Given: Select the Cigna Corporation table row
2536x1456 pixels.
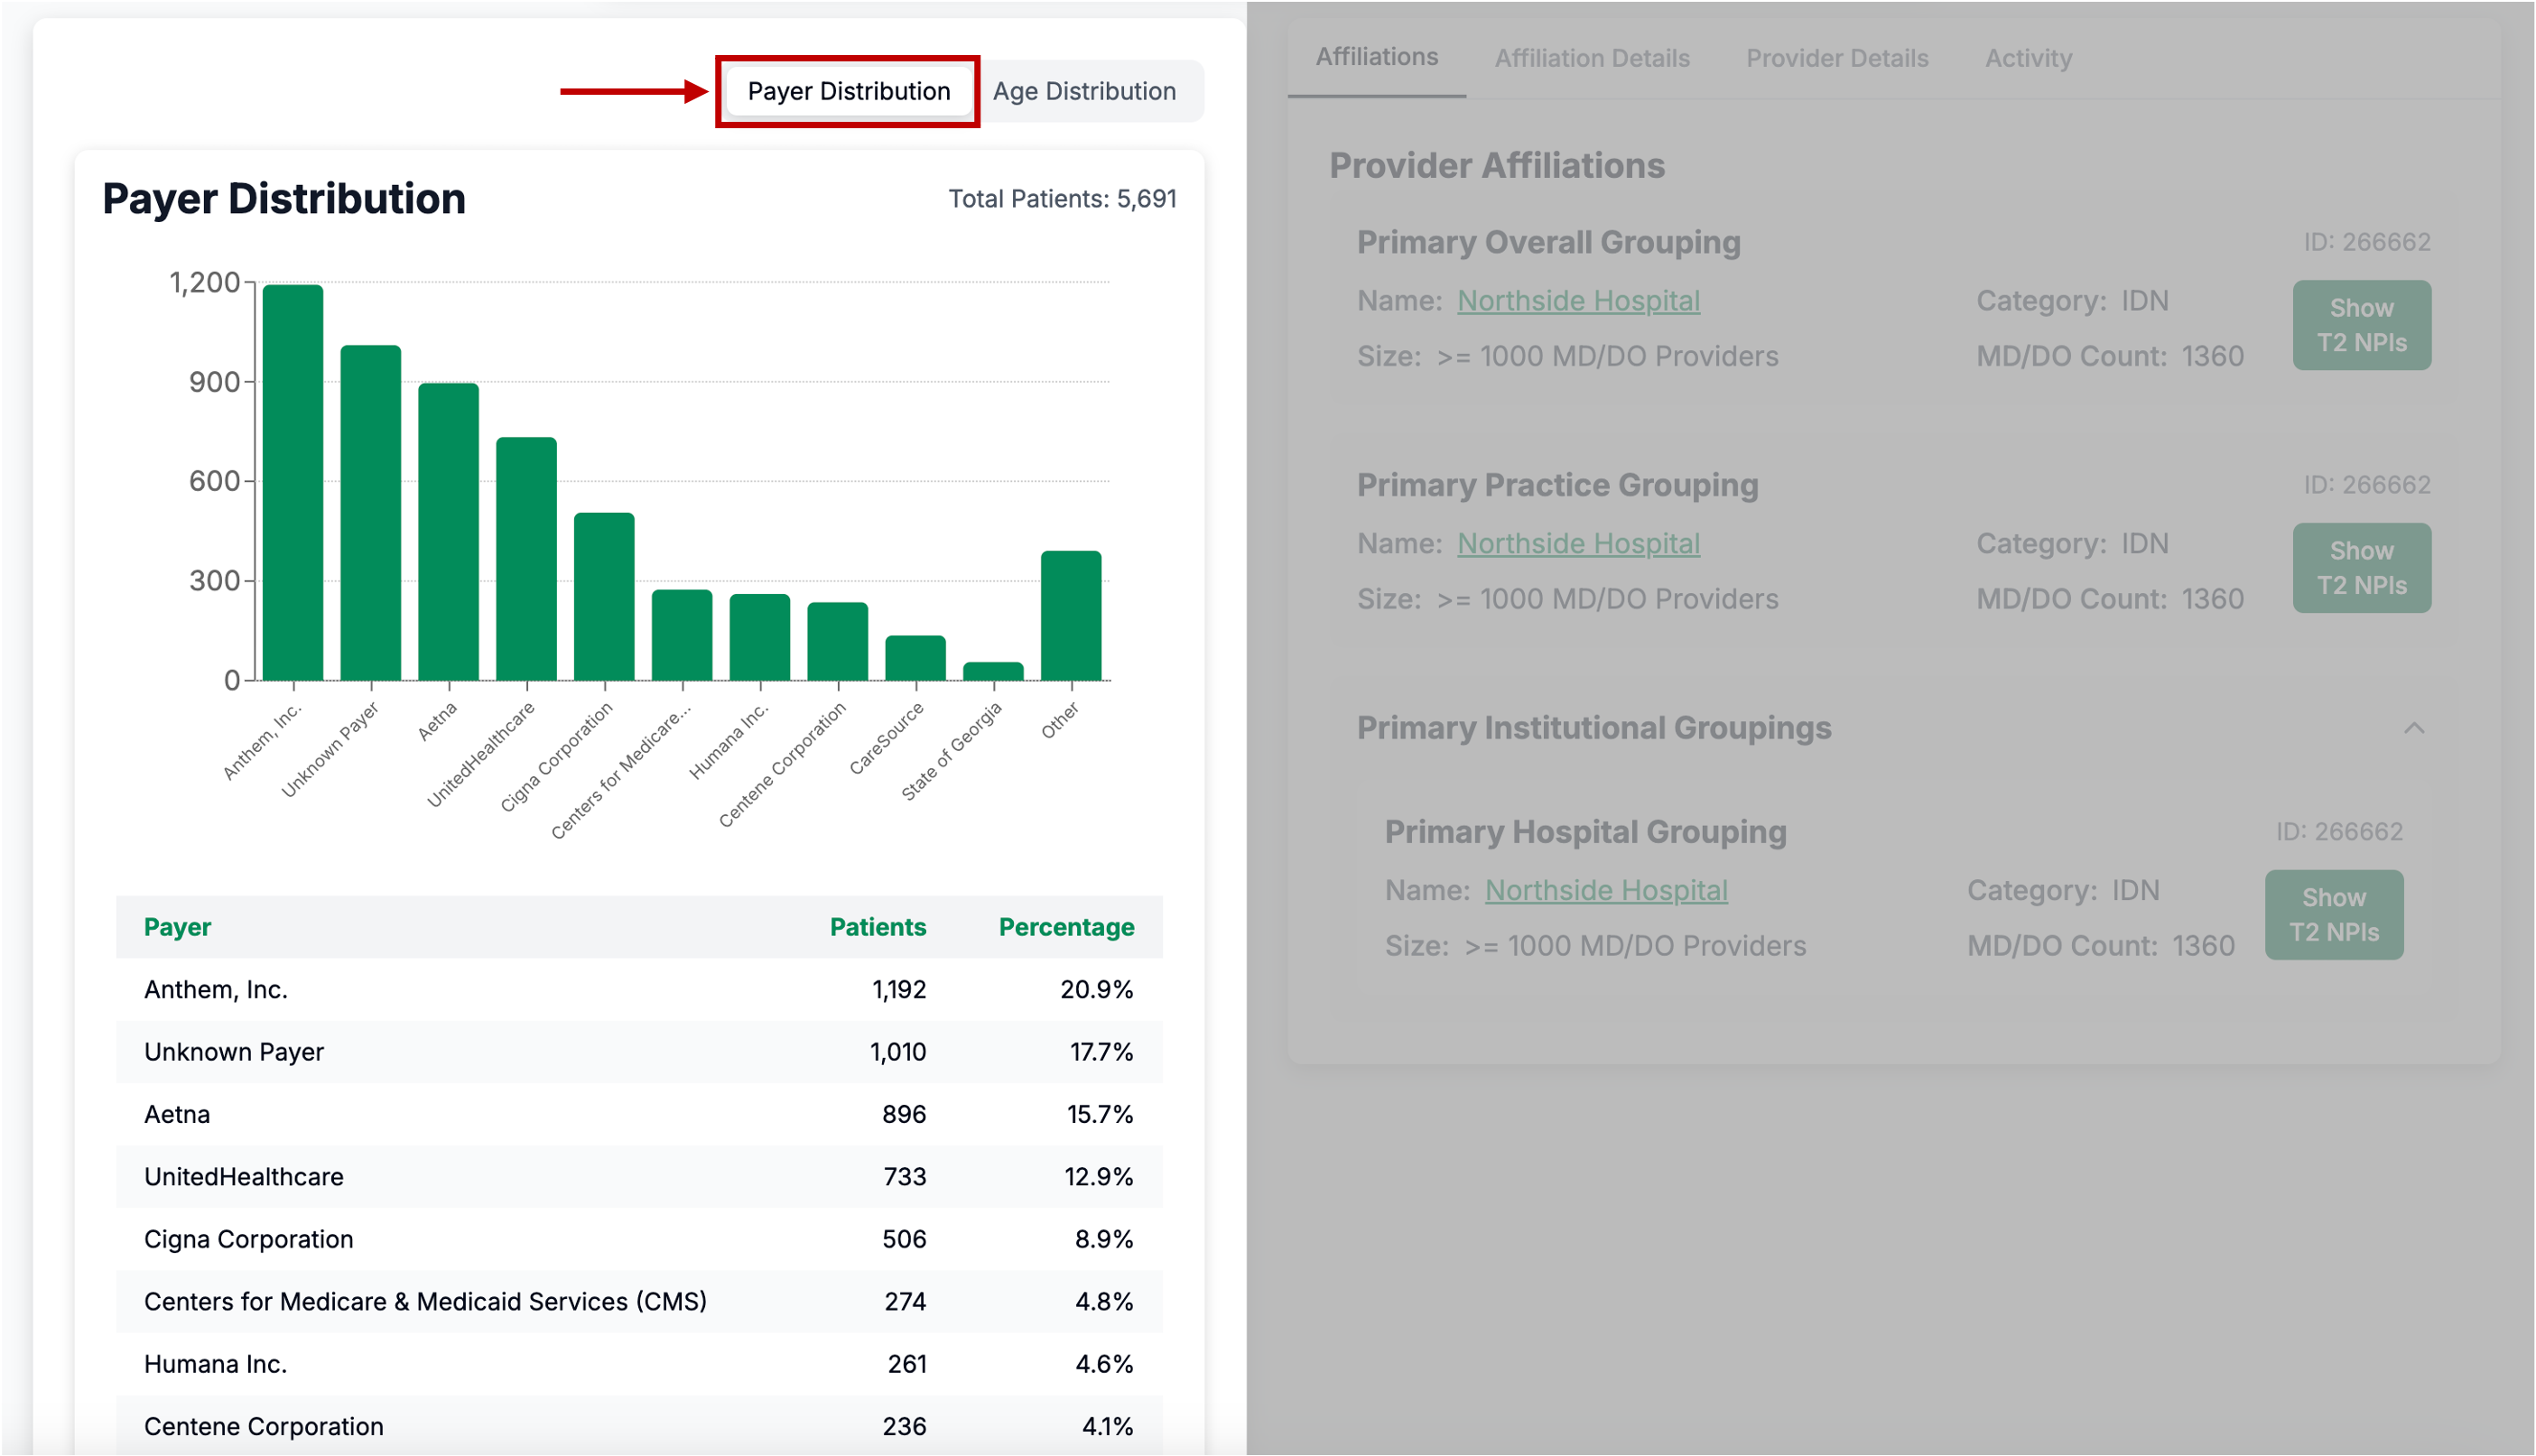Looking at the screenshot, I should pyautogui.click(x=638, y=1239).
